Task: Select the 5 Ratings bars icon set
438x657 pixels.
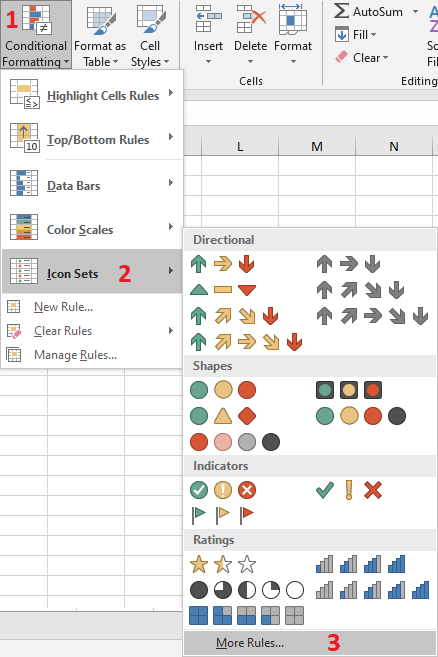Action: (373, 590)
